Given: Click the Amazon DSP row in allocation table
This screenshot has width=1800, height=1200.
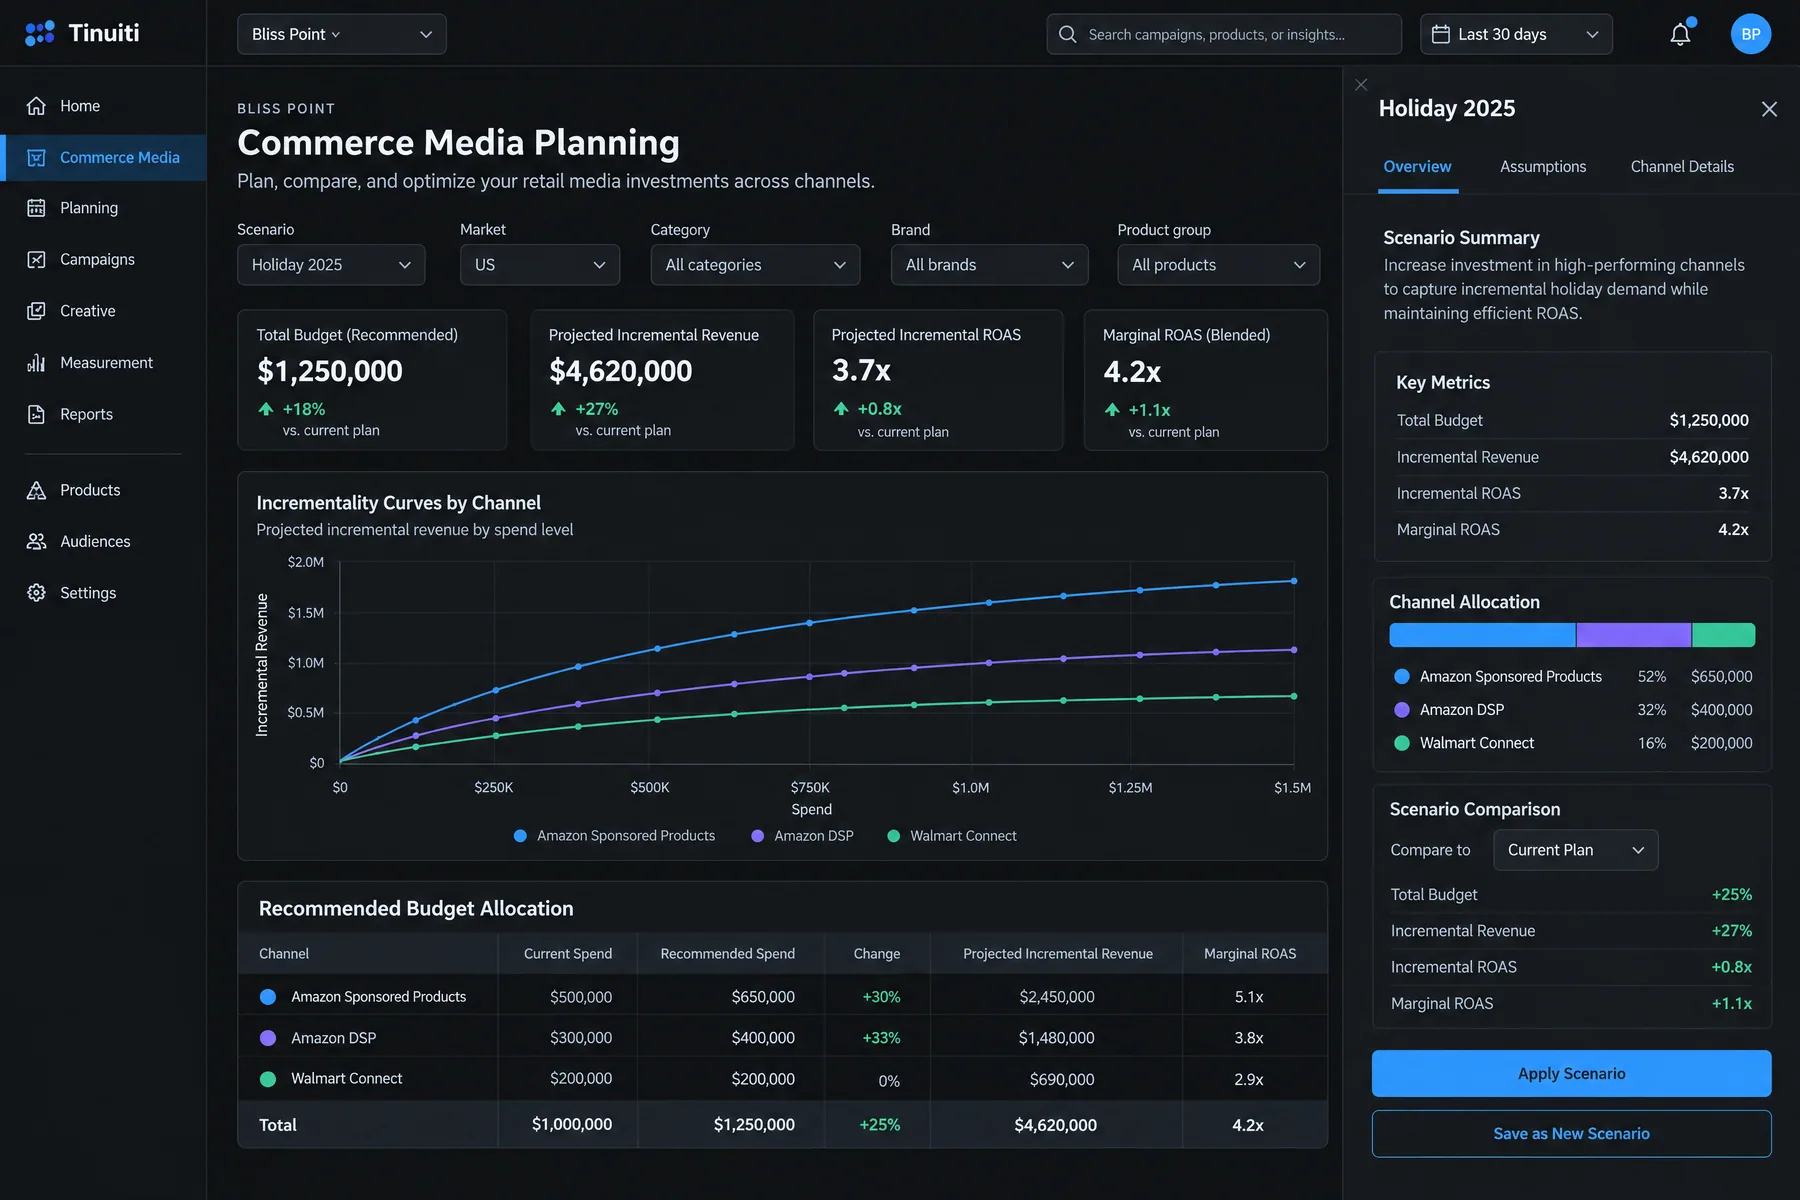Looking at the screenshot, I should 782,1038.
